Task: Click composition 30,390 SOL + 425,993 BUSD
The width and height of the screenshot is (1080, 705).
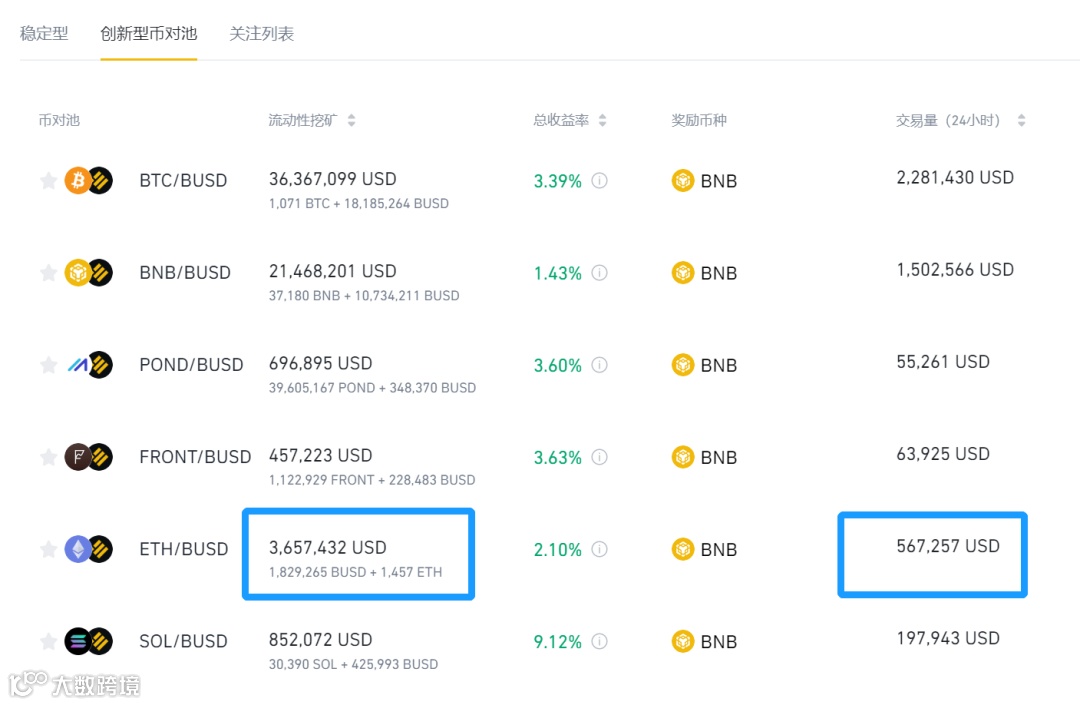Action: (353, 665)
